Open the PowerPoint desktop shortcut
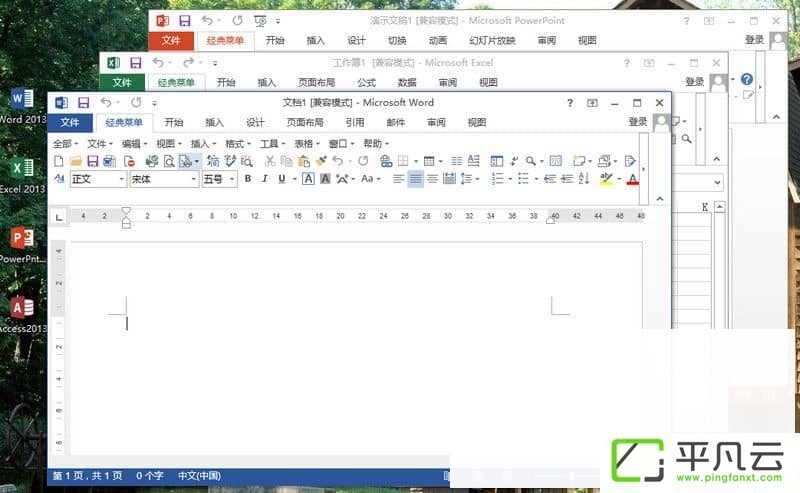 pos(22,245)
